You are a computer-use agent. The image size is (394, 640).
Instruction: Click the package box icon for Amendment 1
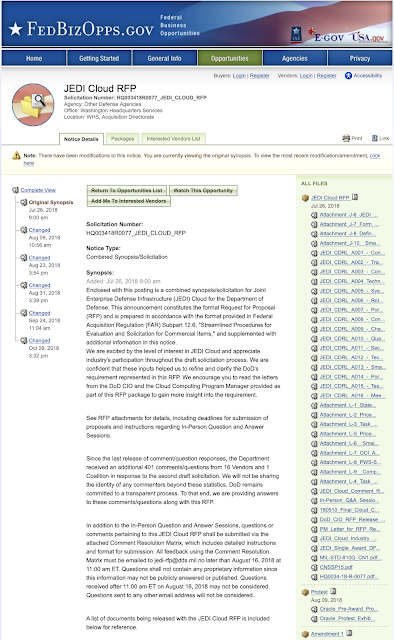305,634
